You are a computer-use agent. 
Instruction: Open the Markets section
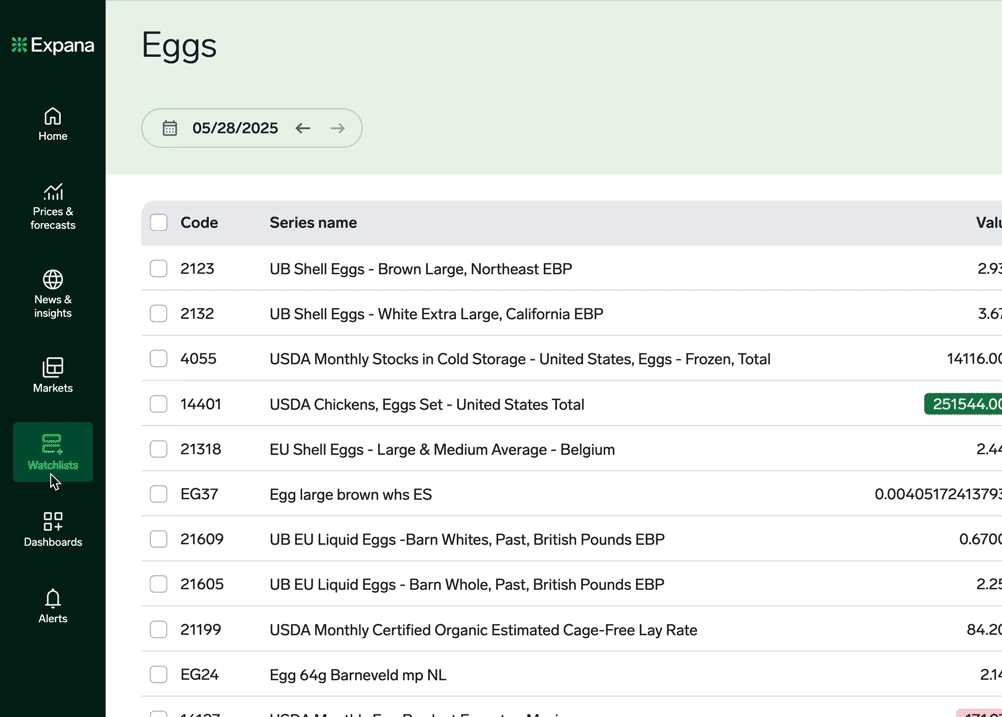[52, 375]
